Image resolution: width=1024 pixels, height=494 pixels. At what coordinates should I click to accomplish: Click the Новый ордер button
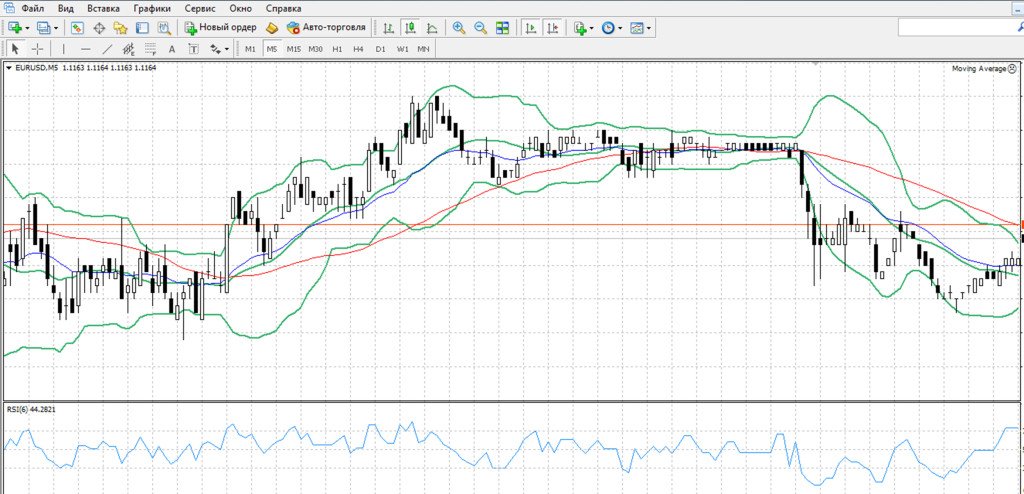pos(220,28)
